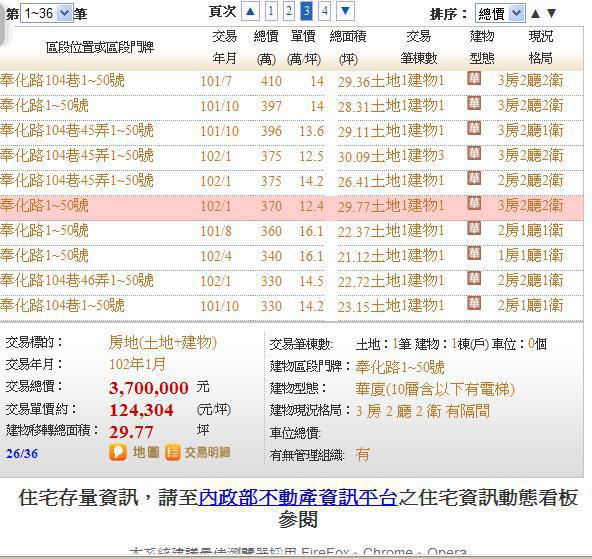This screenshot has width=592, height=559.
Task: Open 內政部不動產資訊平台 link
Action: [298, 497]
